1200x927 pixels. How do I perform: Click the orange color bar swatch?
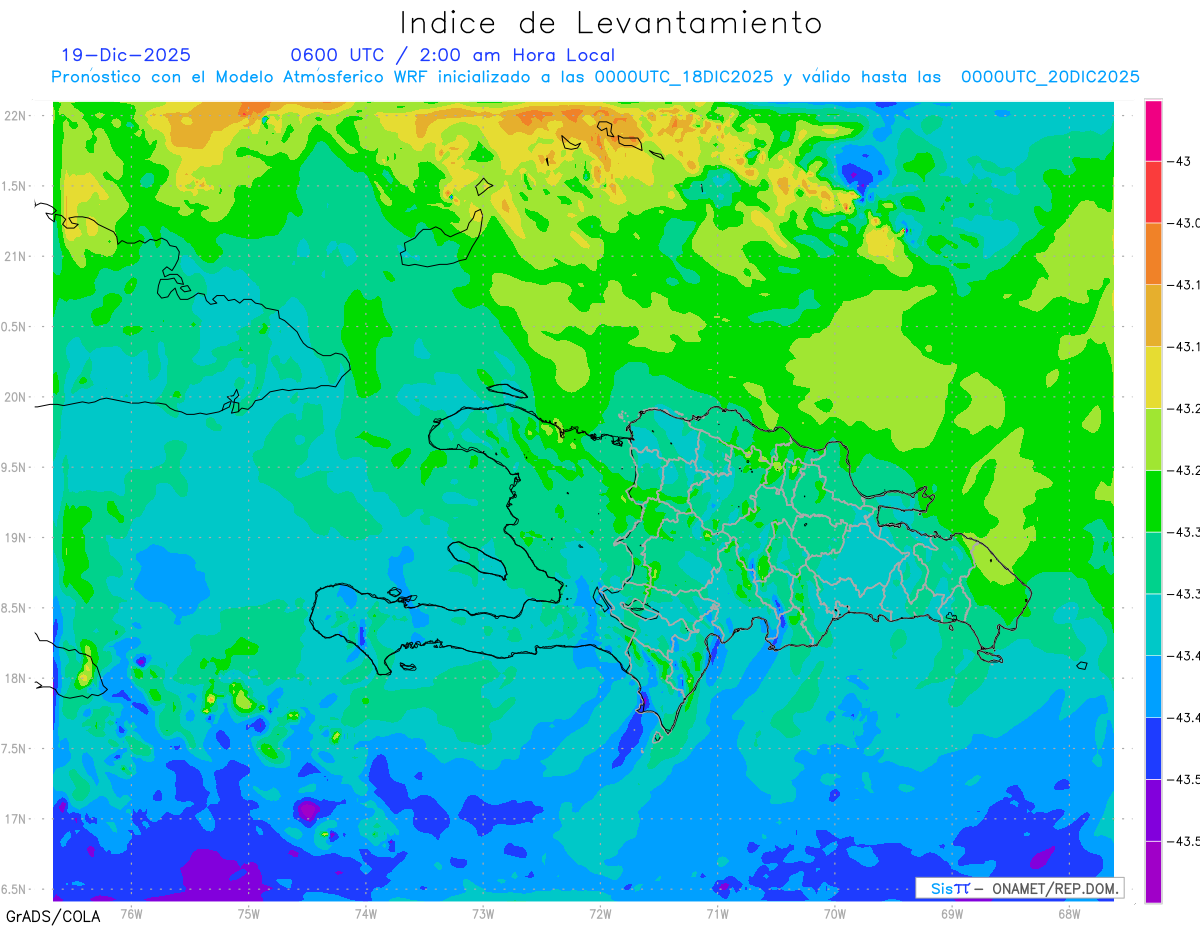click(1153, 254)
